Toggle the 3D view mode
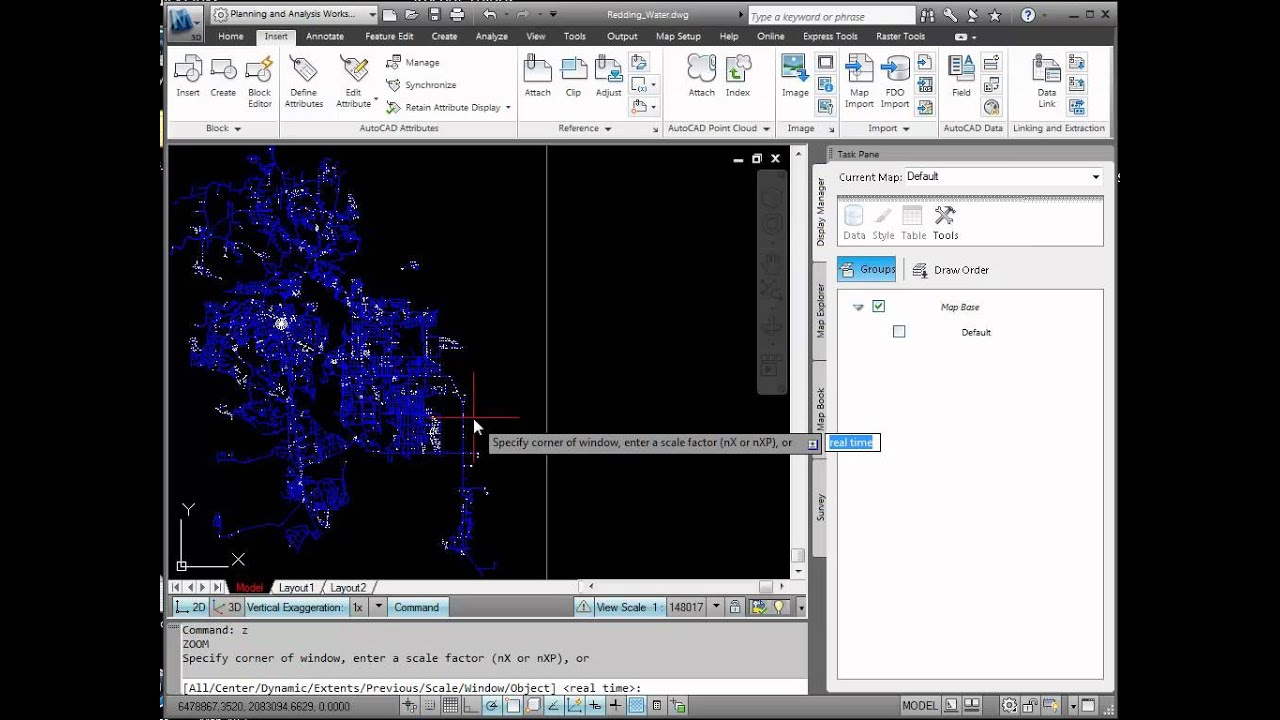This screenshot has width=1280, height=720. (227, 607)
